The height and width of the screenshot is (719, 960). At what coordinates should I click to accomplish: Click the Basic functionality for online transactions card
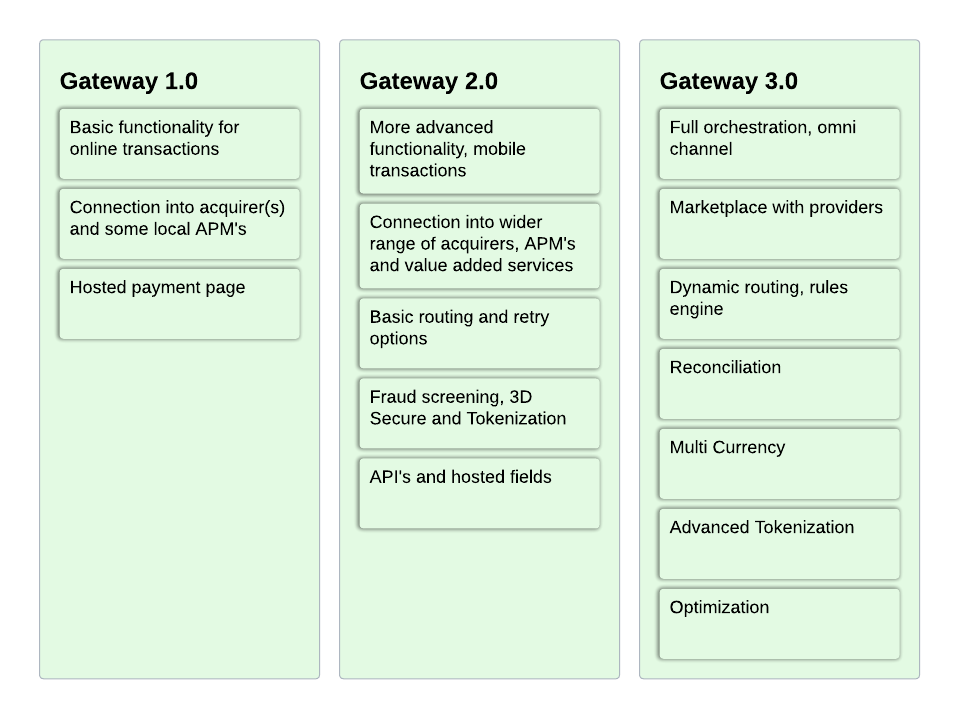coord(179,144)
